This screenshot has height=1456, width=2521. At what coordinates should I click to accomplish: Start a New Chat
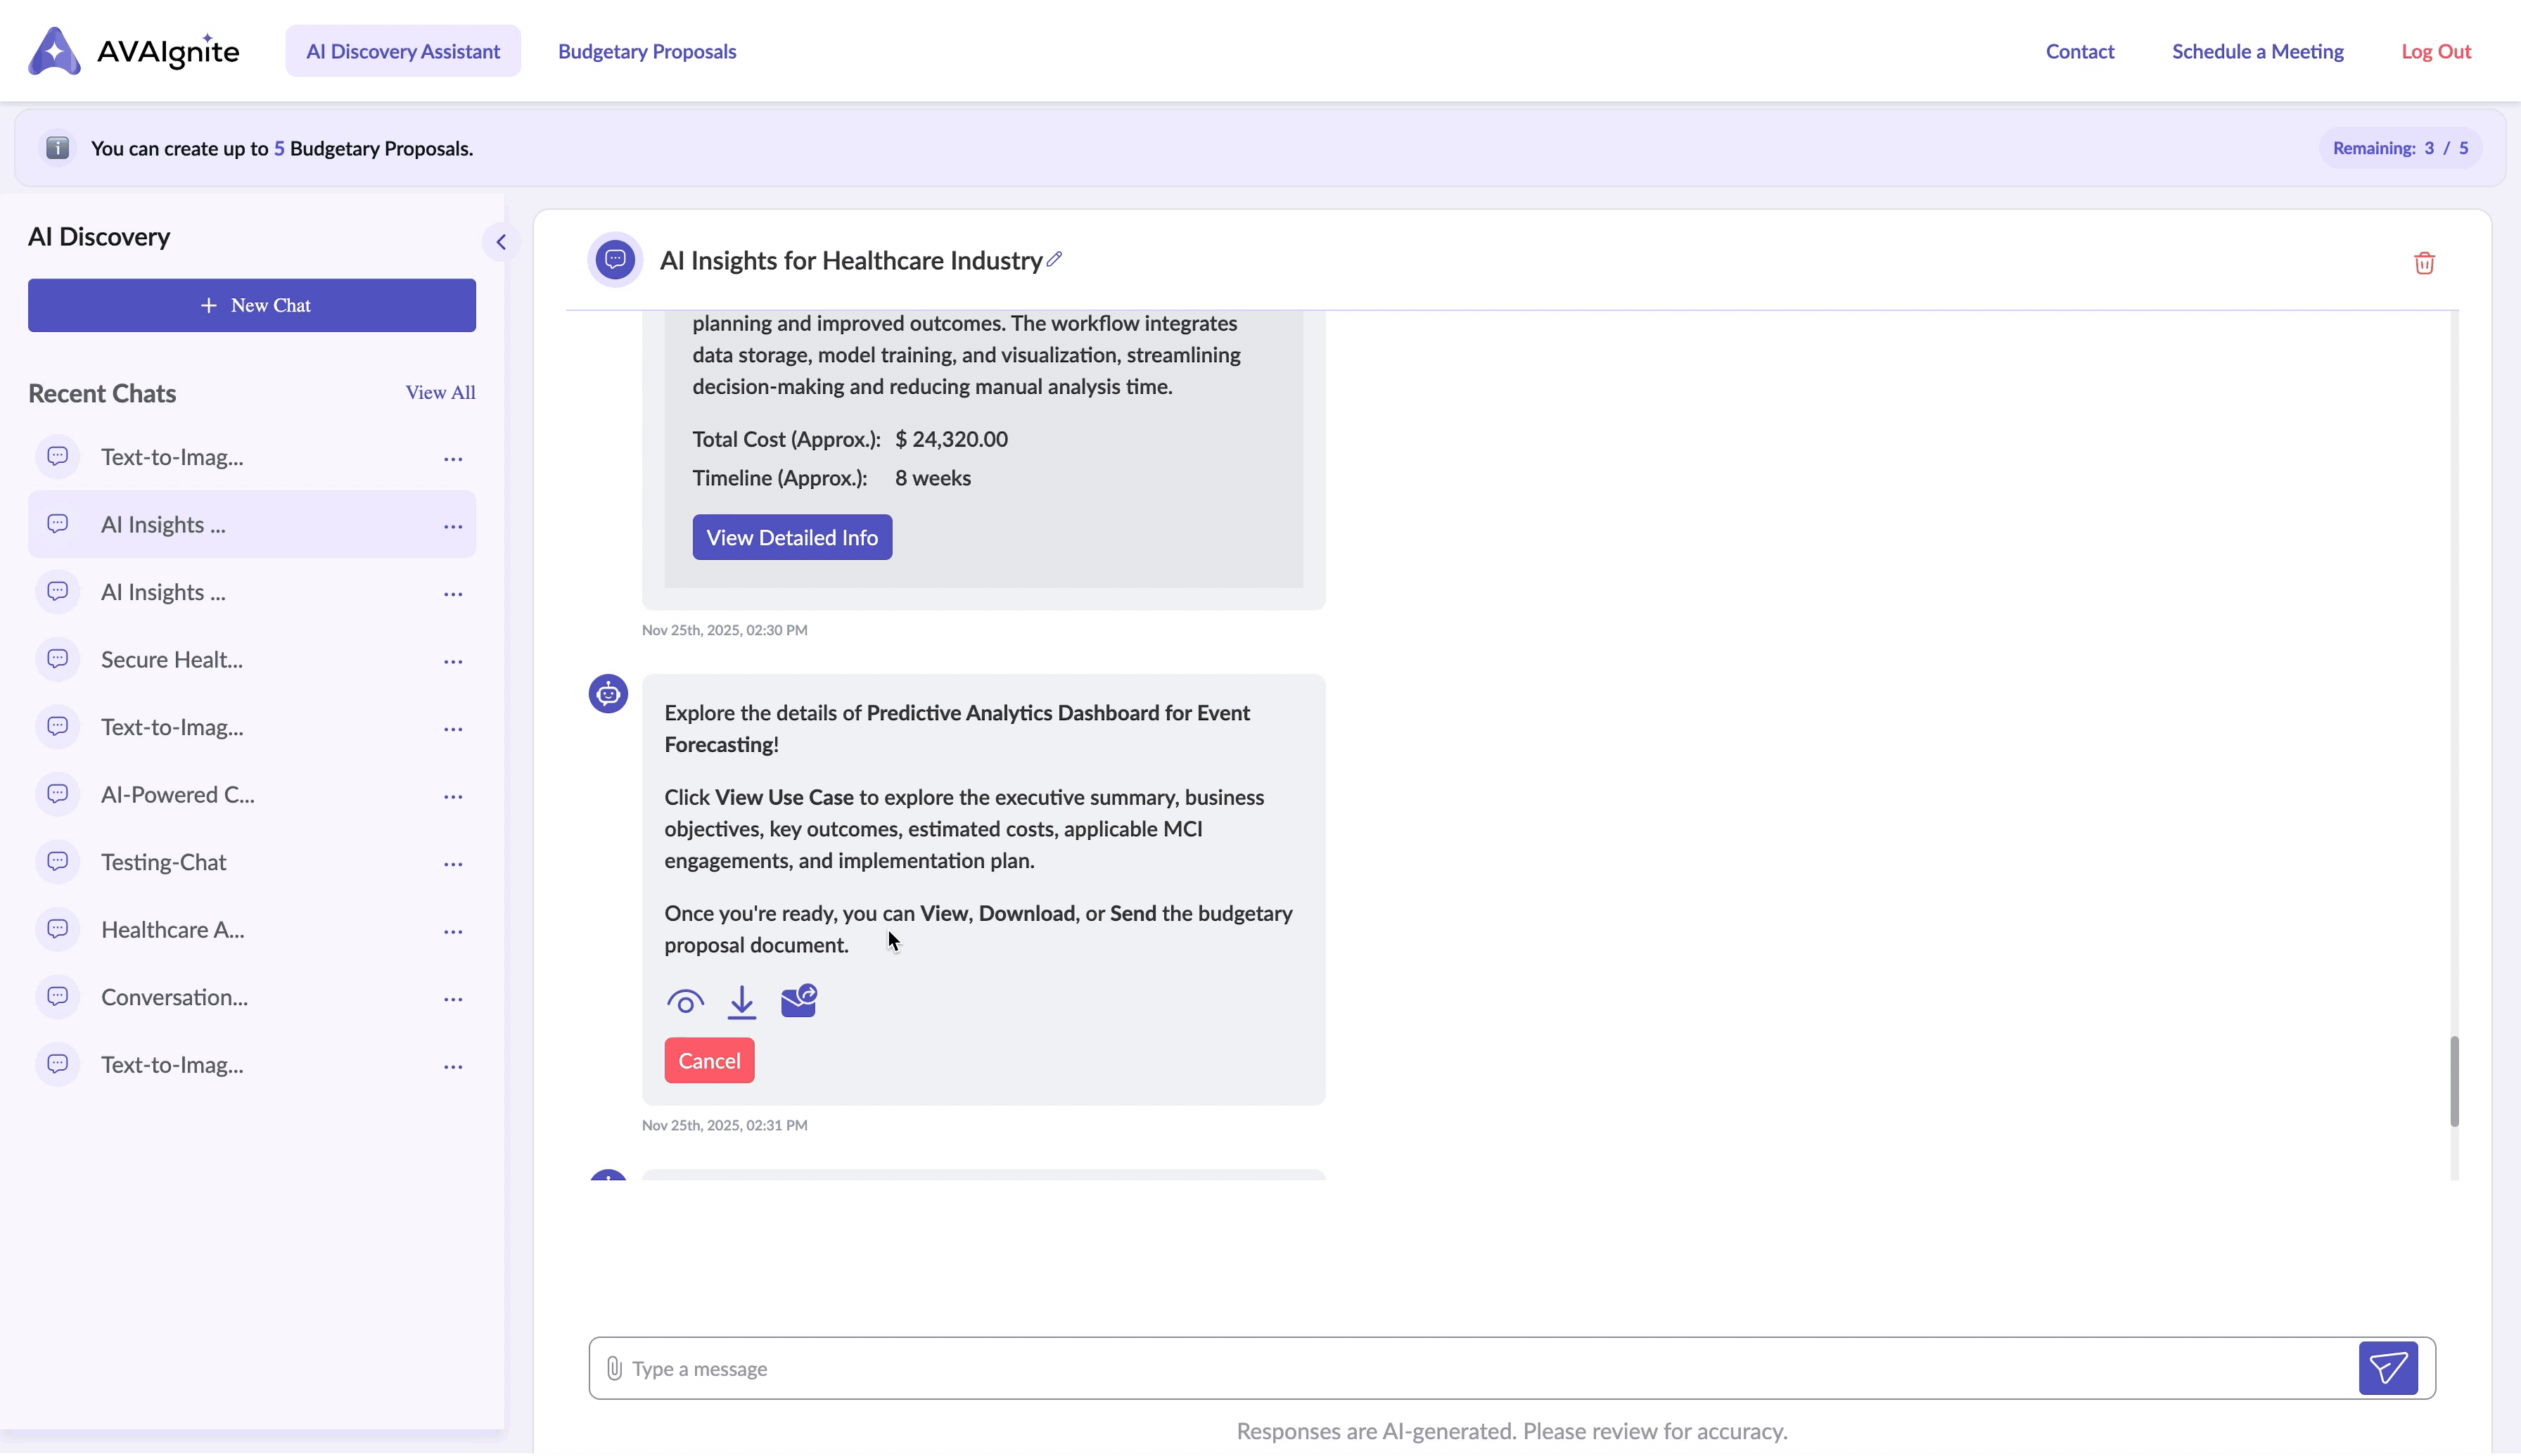(252, 305)
